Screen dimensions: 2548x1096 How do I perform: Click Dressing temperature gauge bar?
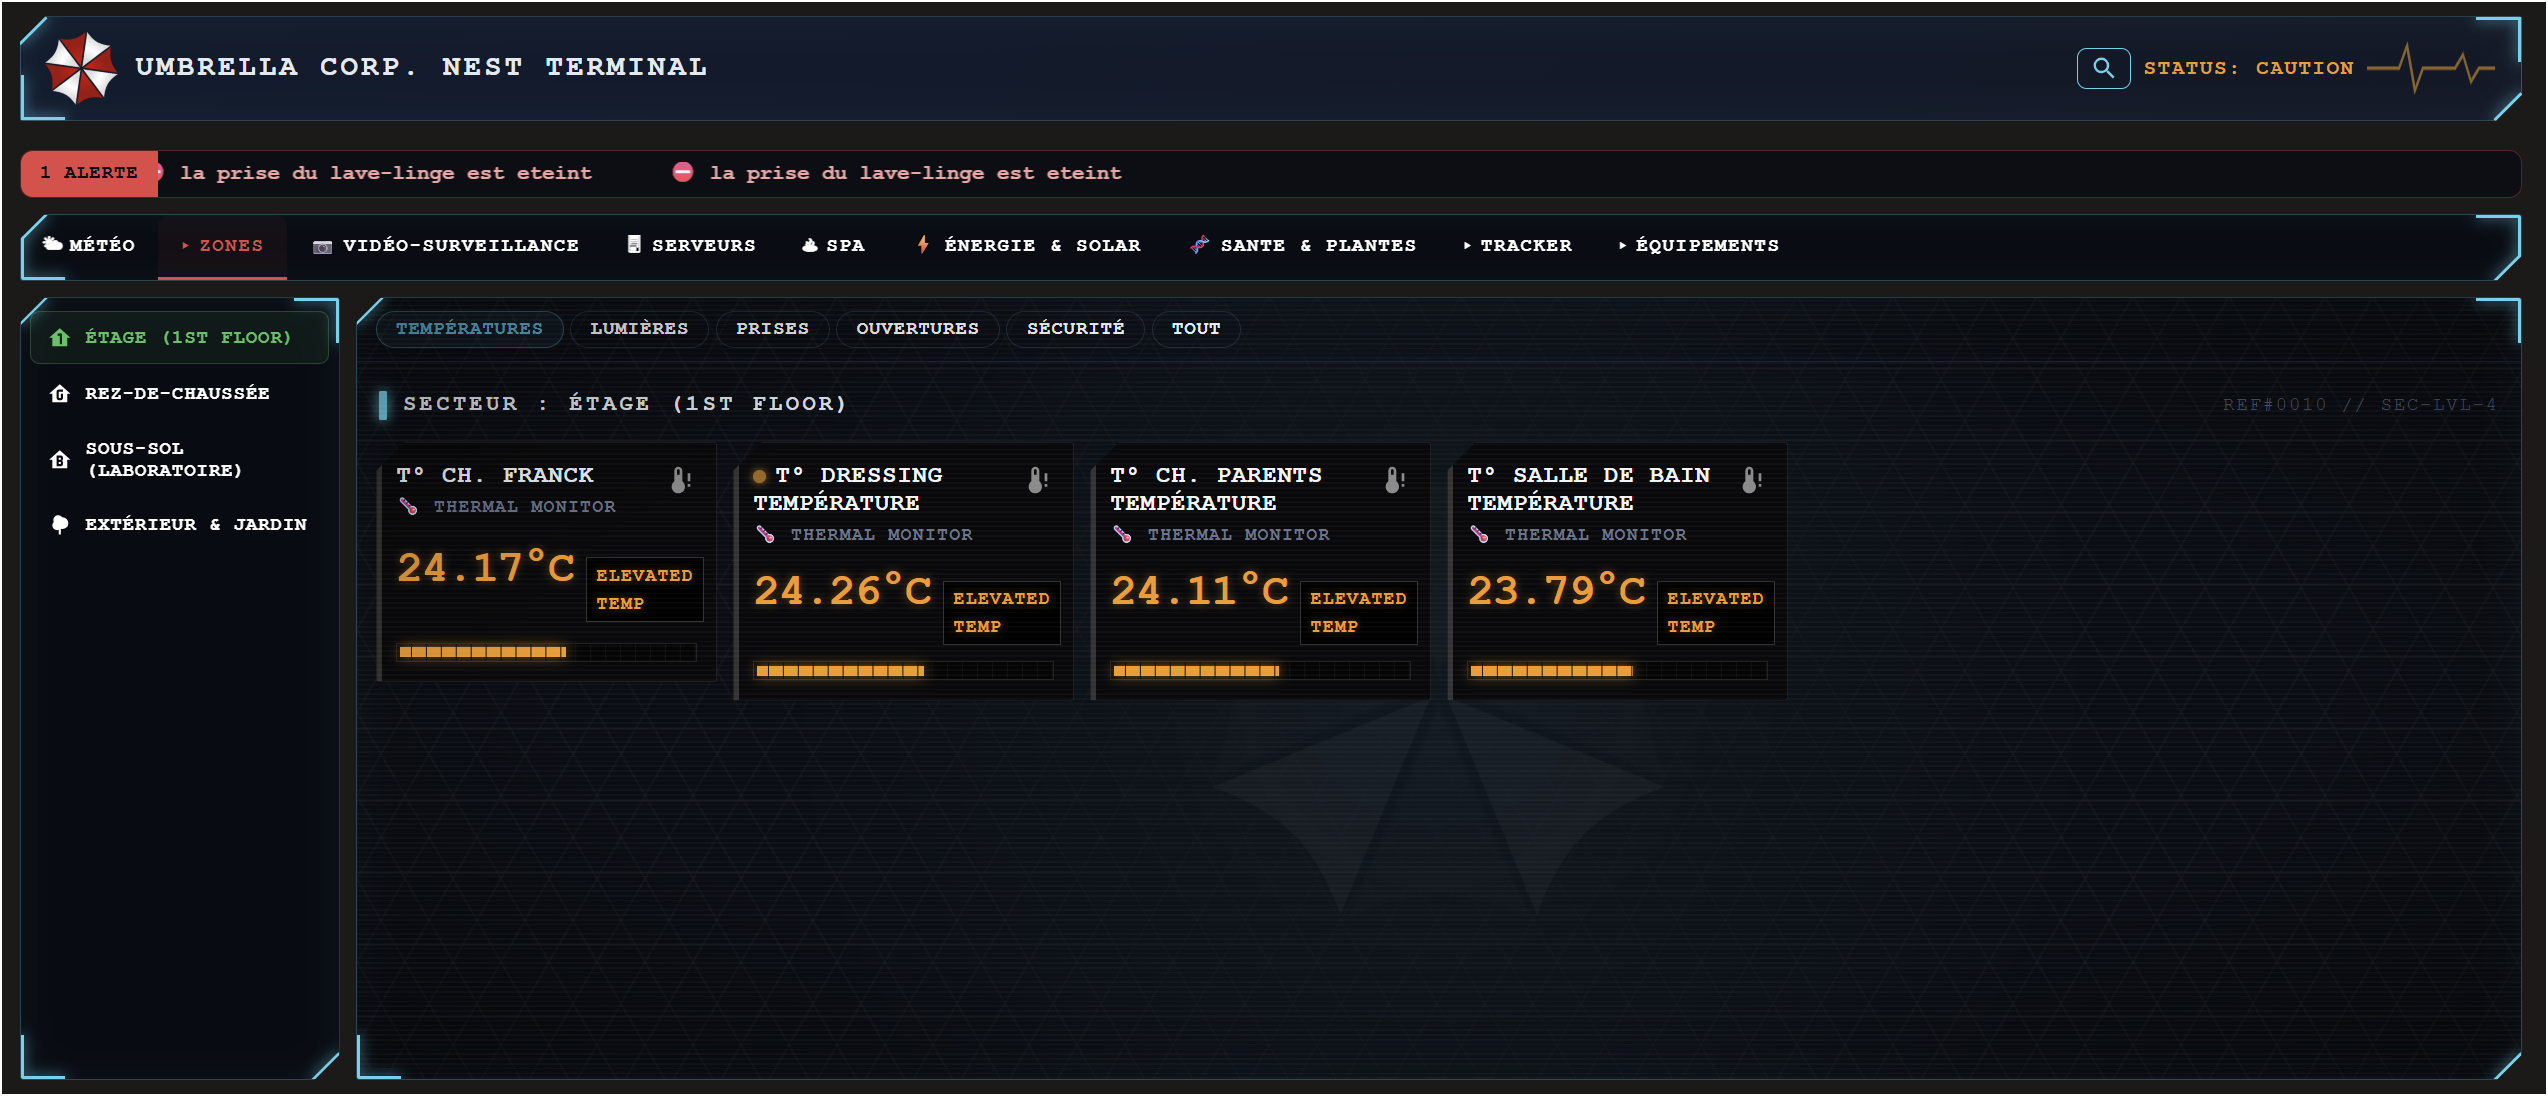pyautogui.click(x=903, y=671)
